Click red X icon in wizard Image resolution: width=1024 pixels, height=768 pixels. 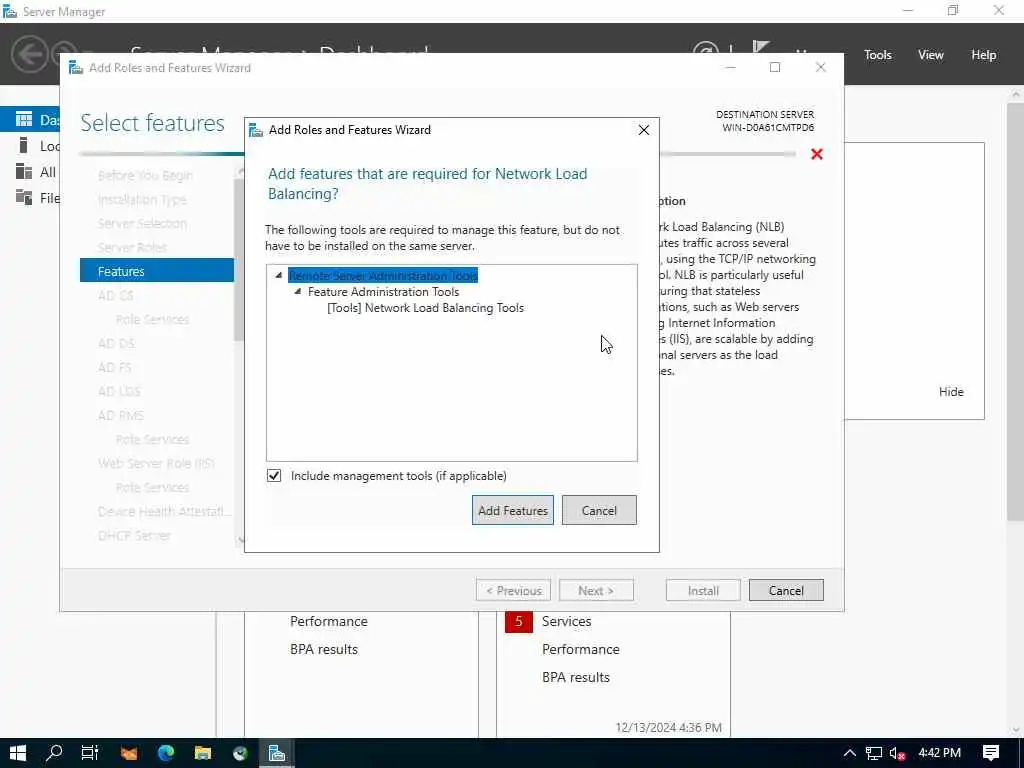tap(816, 154)
